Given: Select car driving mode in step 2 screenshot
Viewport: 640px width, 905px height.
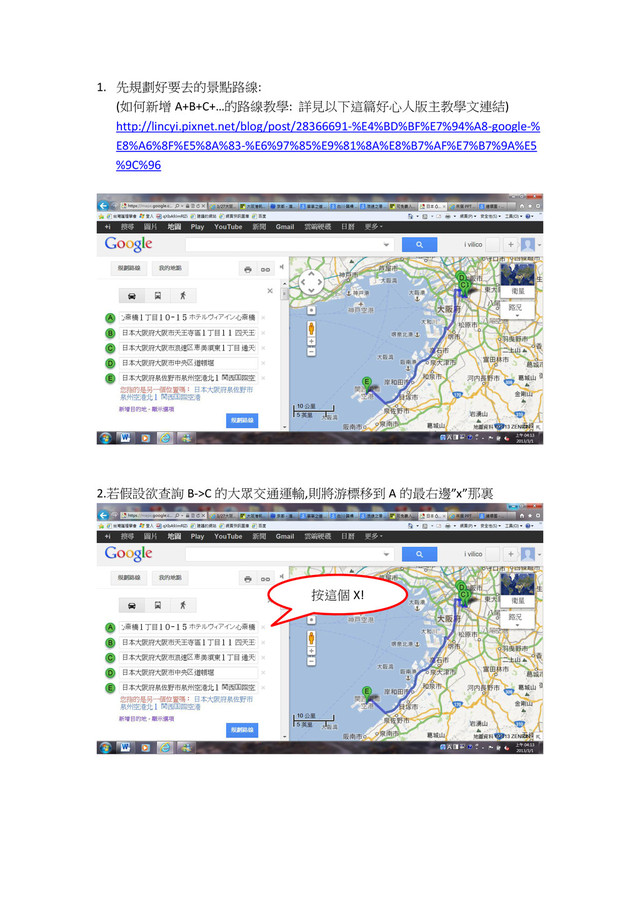Looking at the screenshot, I should click(132, 605).
